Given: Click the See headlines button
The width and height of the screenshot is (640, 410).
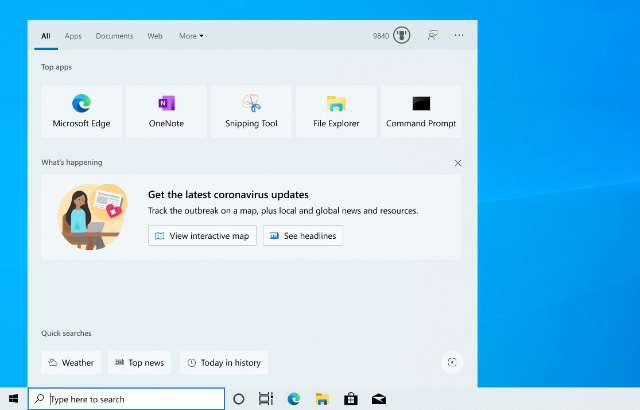Looking at the screenshot, I should pos(303,236).
